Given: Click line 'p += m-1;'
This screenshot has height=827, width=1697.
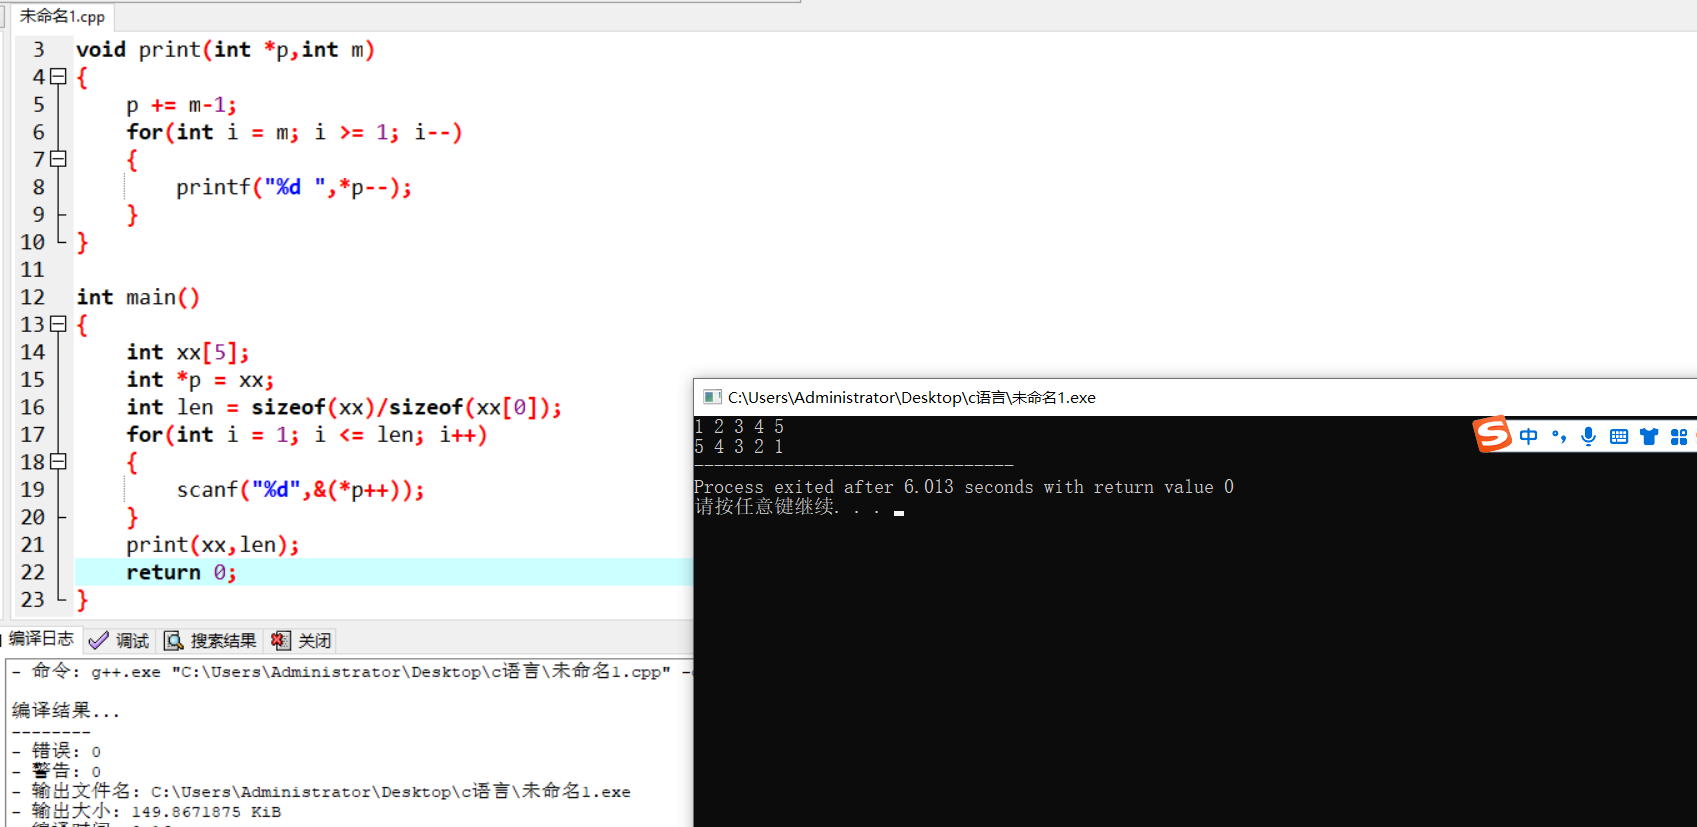Looking at the screenshot, I should pyautogui.click(x=181, y=104).
